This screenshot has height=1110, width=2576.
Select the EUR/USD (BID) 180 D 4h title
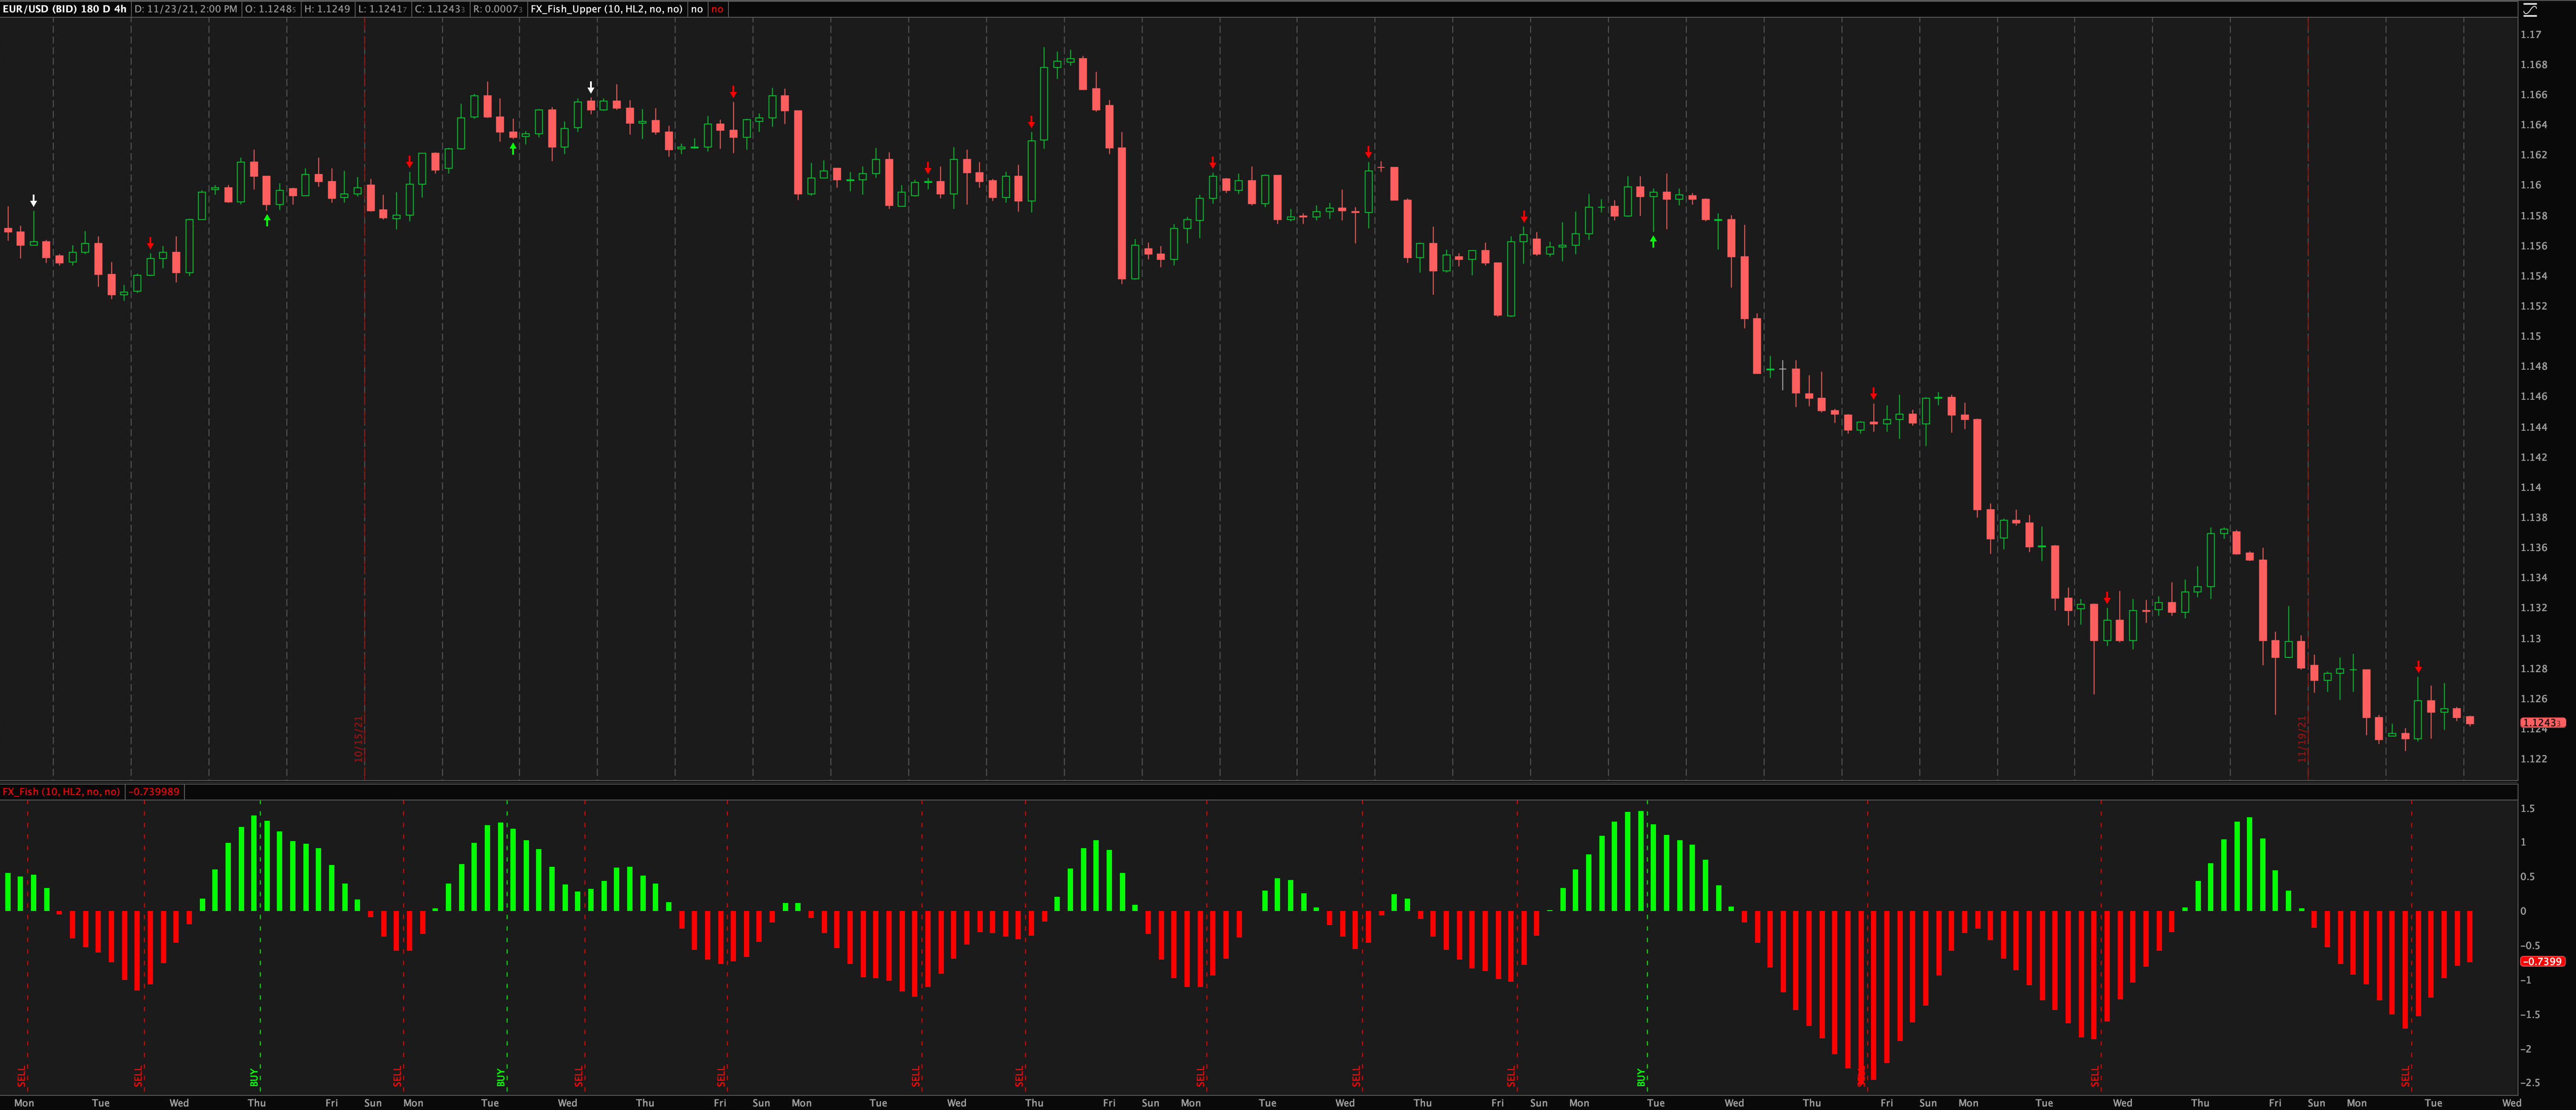point(65,9)
